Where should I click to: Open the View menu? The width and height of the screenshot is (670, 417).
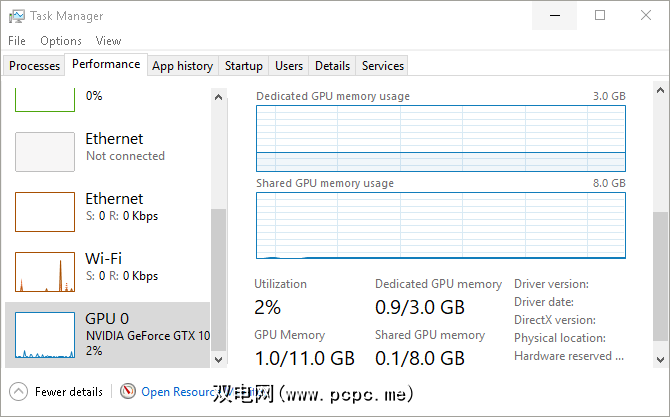tap(108, 41)
